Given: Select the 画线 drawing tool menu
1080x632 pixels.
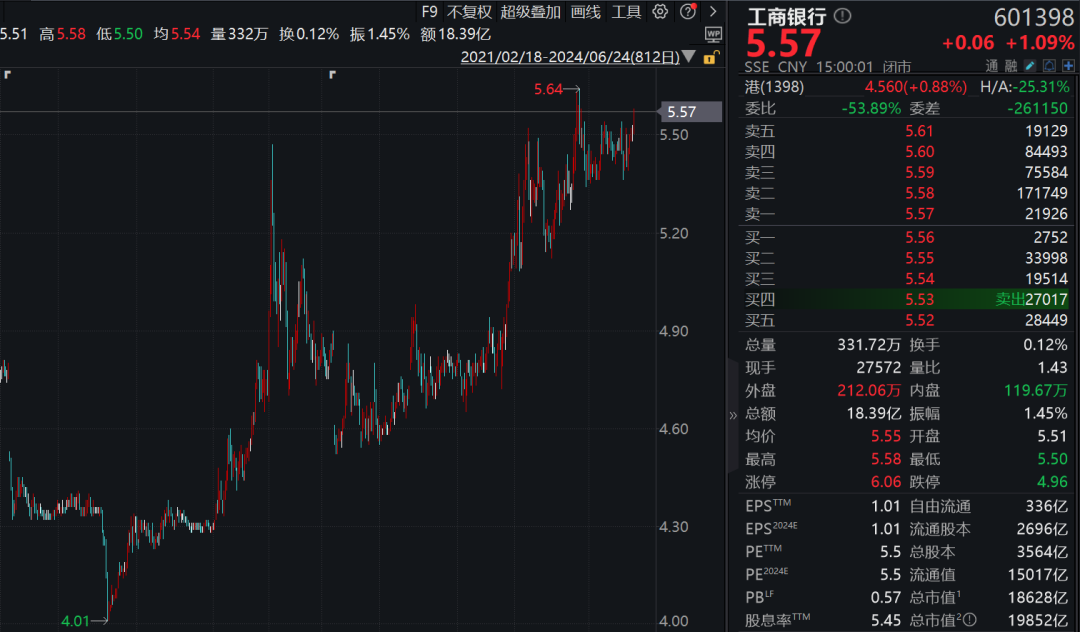Looking at the screenshot, I should [x=585, y=12].
